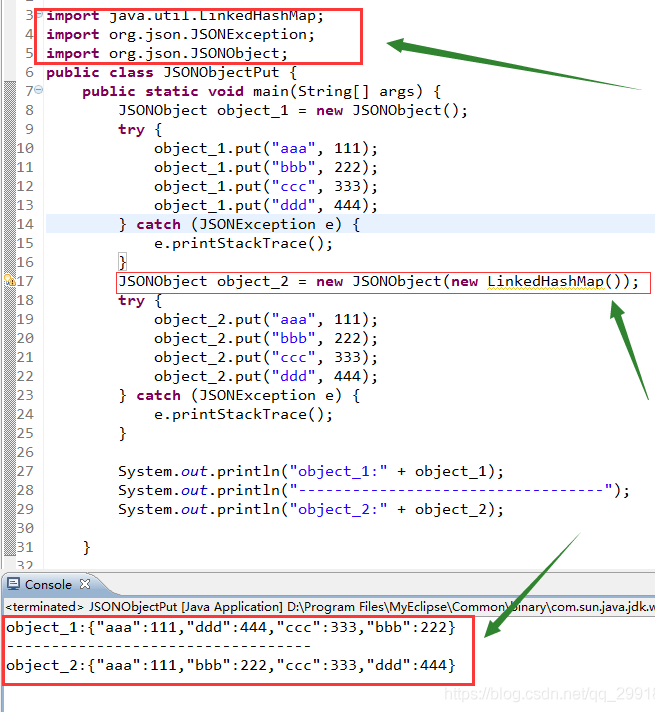The width and height of the screenshot is (655, 712).
Task: Select line object_1.put("ddd", 444);
Action: point(266,206)
